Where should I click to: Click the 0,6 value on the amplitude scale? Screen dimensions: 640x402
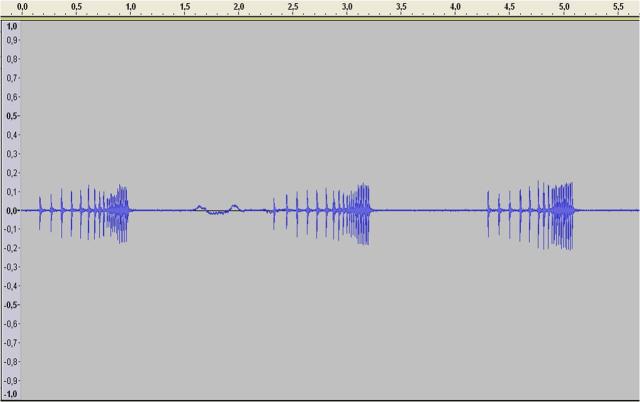[x=12, y=97]
